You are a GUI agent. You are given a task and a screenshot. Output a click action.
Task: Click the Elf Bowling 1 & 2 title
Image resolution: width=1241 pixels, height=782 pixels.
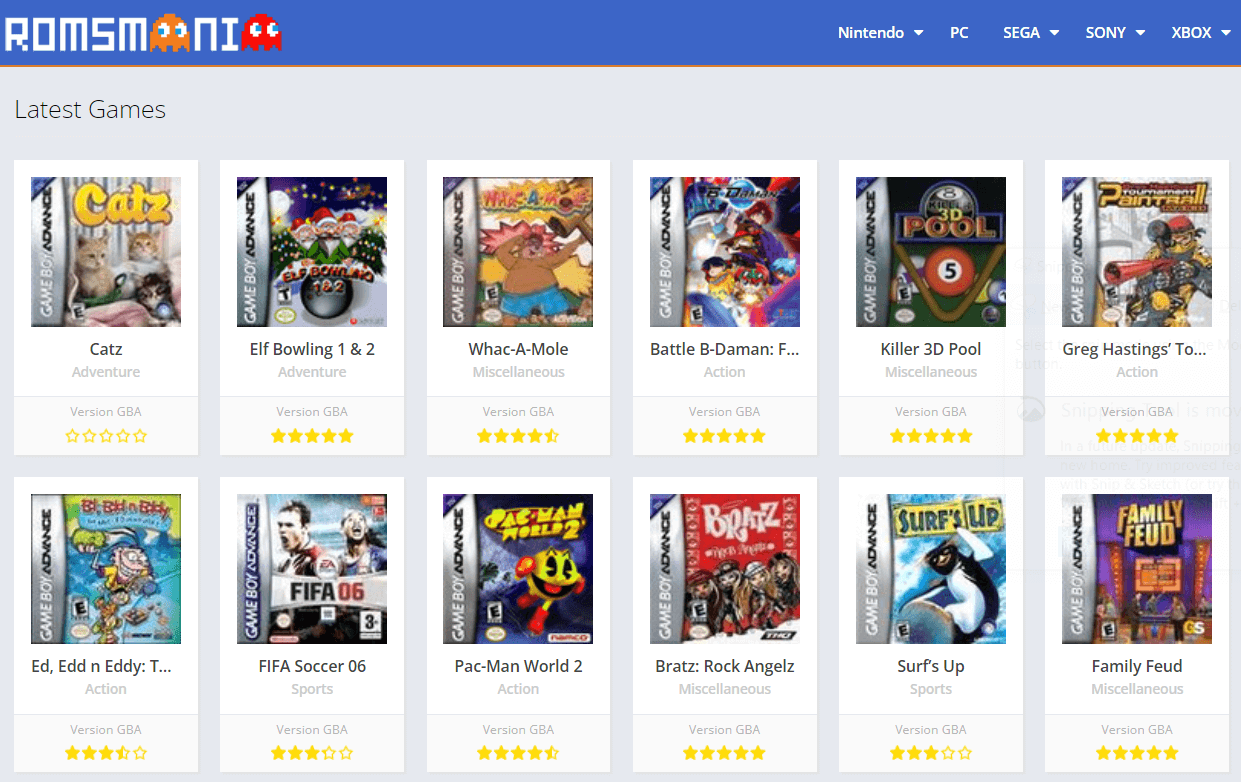pos(312,349)
